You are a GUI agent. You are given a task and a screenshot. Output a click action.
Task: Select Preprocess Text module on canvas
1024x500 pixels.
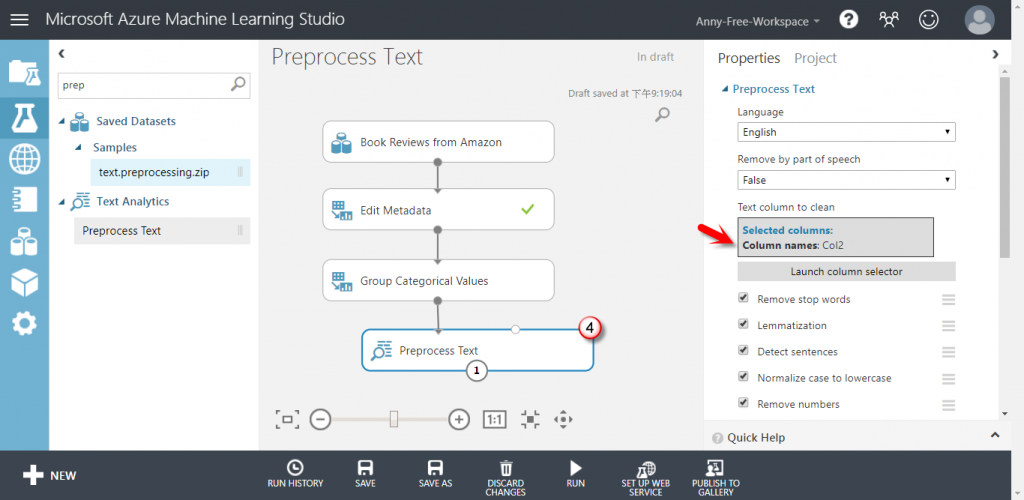click(477, 350)
